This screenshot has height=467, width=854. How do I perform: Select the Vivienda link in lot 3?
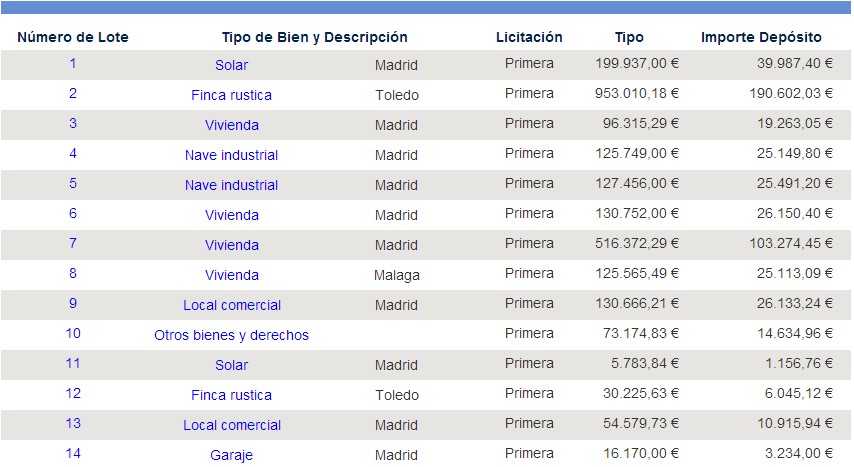231,125
